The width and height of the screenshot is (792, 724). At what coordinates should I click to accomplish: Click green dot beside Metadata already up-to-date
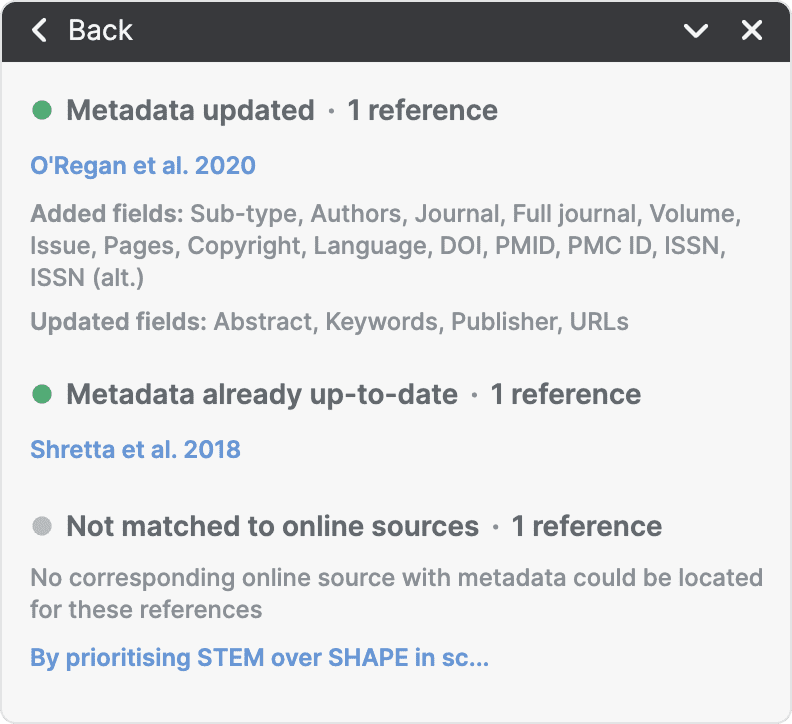[42, 394]
